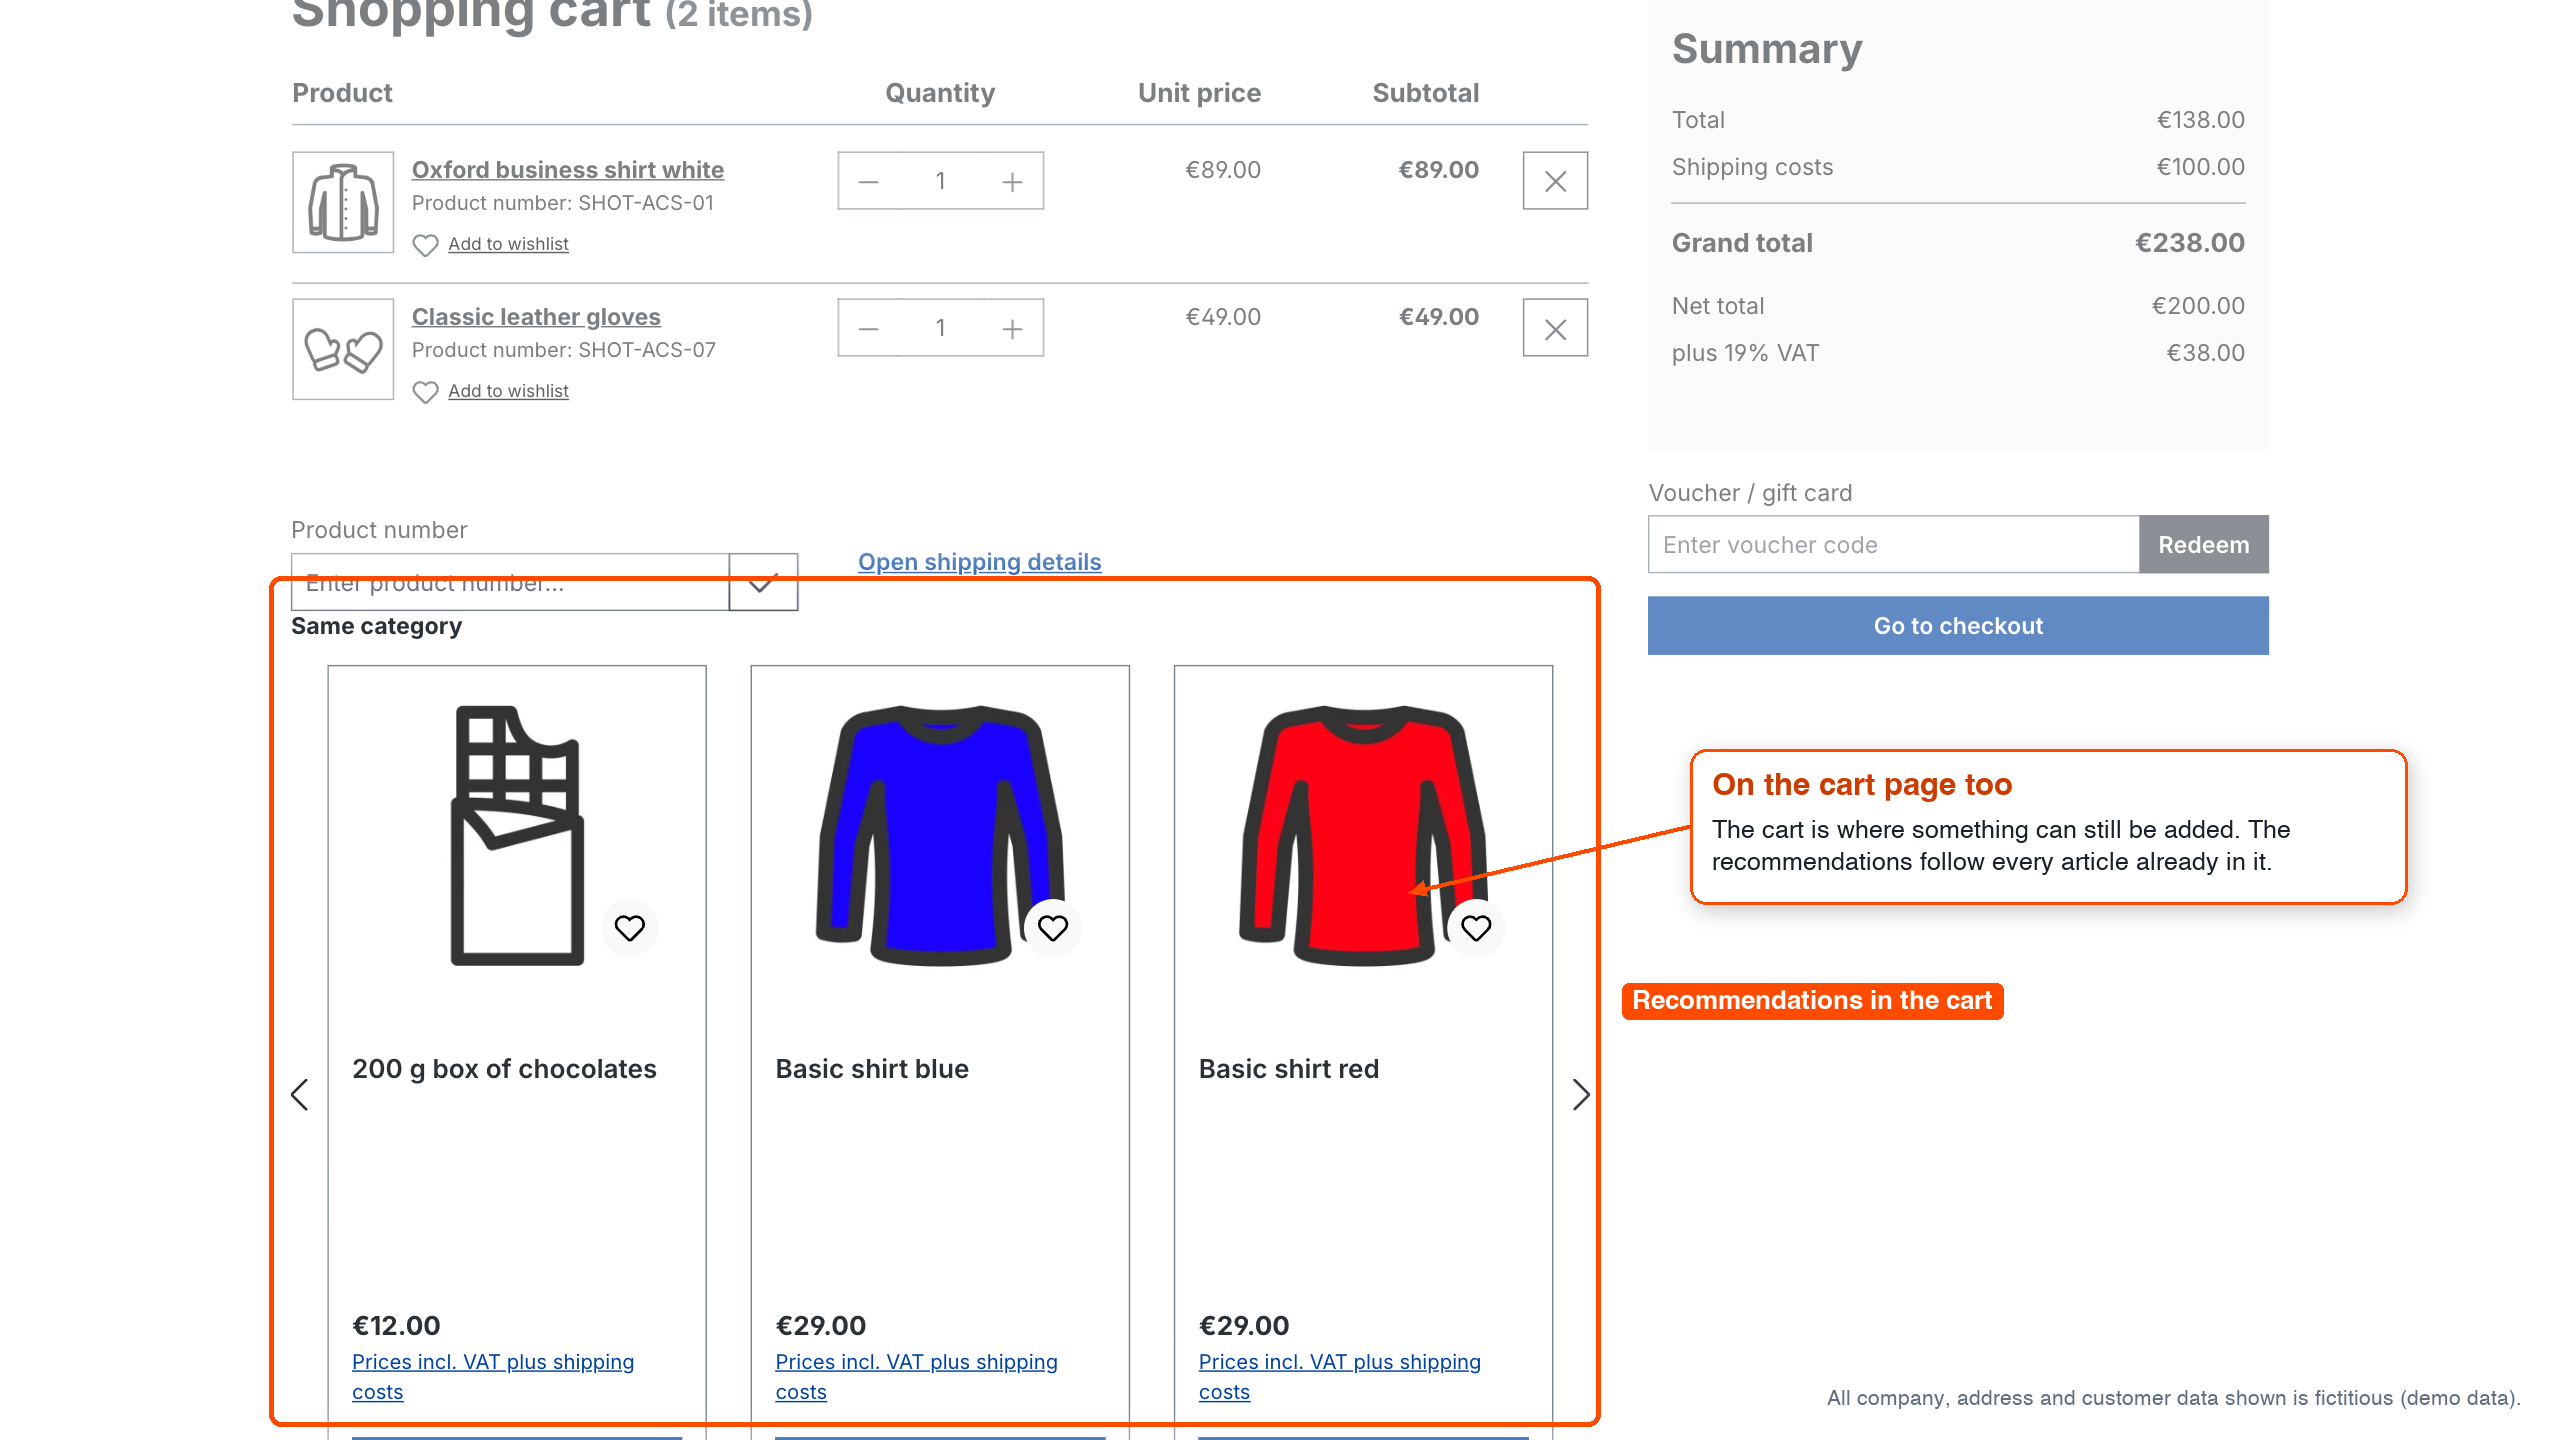This screenshot has height=1440, width=2560.
Task: Remove Oxford business shirt white from cart
Action: pyautogui.click(x=1555, y=181)
